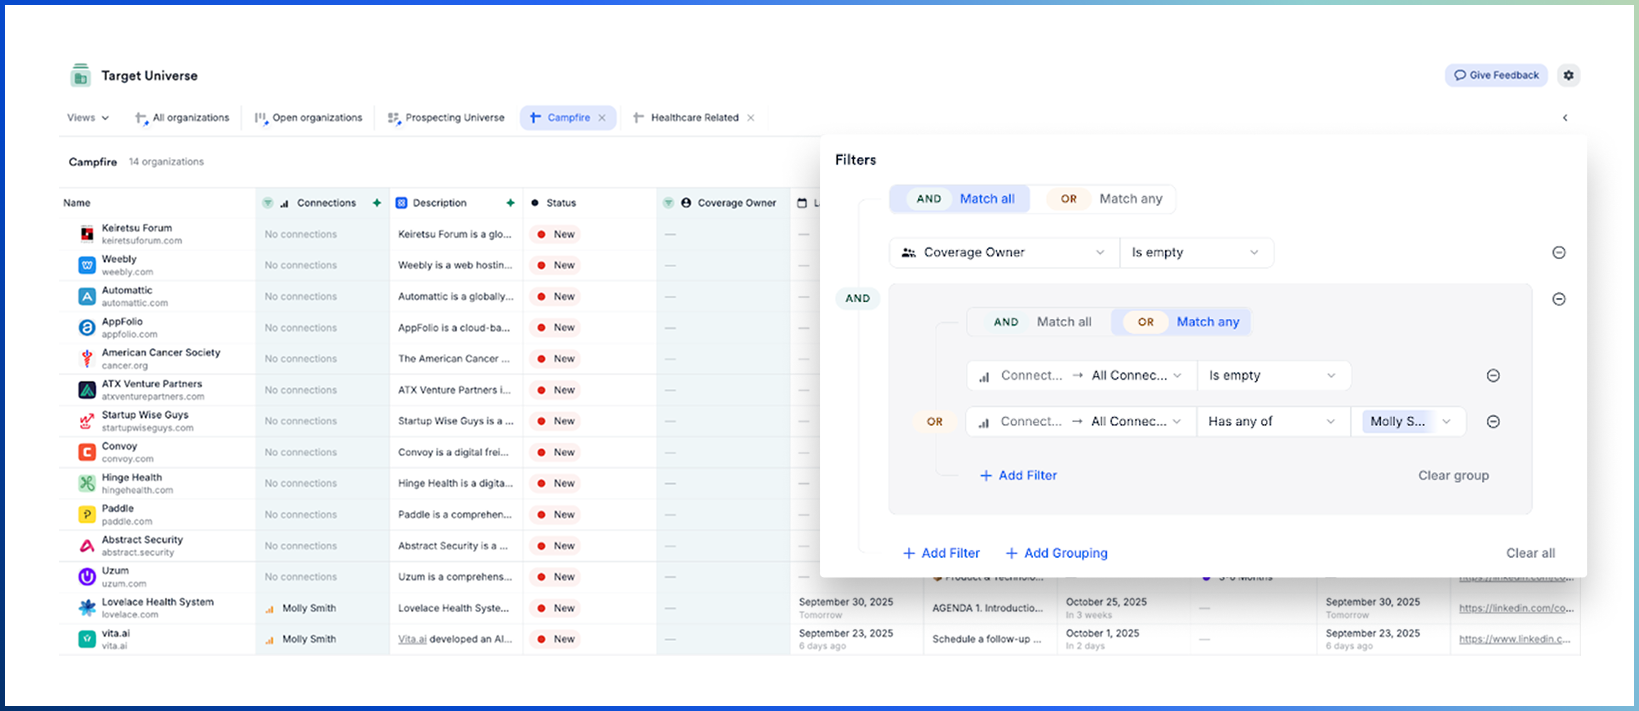
Task: Open the Molly S... value dropdown
Action: (1408, 422)
